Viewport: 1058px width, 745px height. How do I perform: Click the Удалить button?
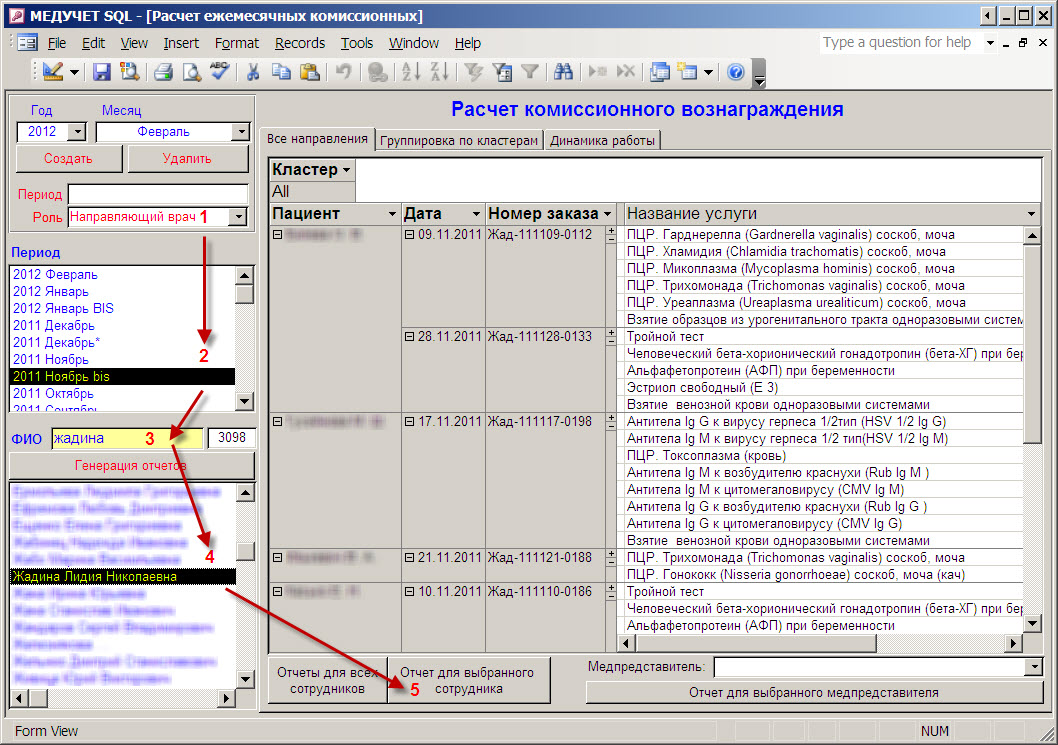pyautogui.click(x=188, y=159)
